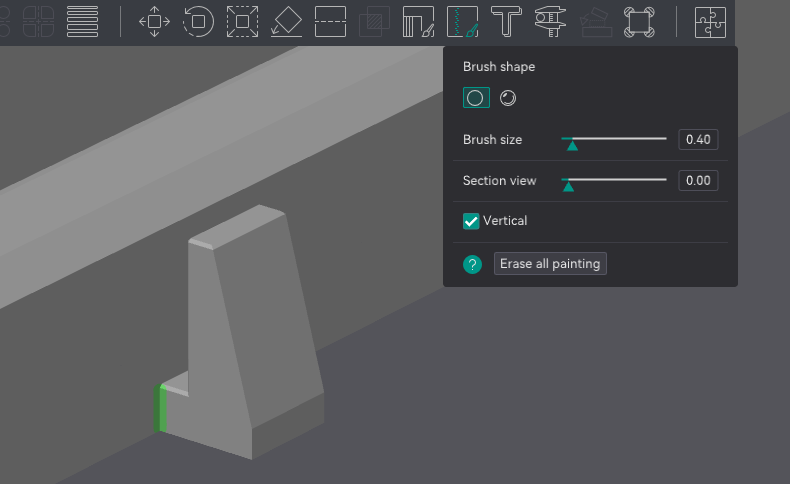This screenshot has height=484, width=790.
Task: Select the Move gizmo tool
Action: [154, 21]
